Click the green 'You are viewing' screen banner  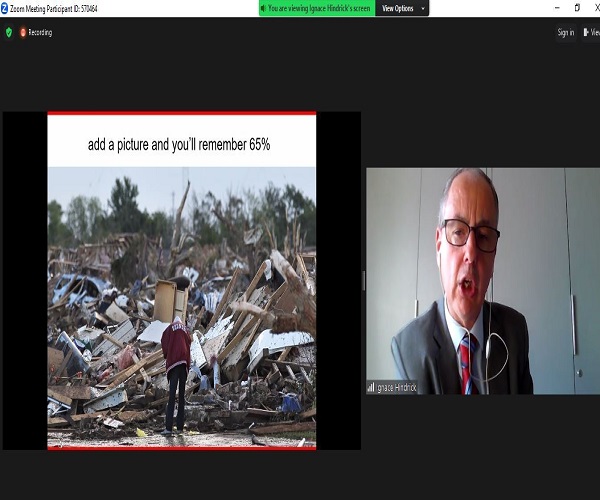pos(317,8)
